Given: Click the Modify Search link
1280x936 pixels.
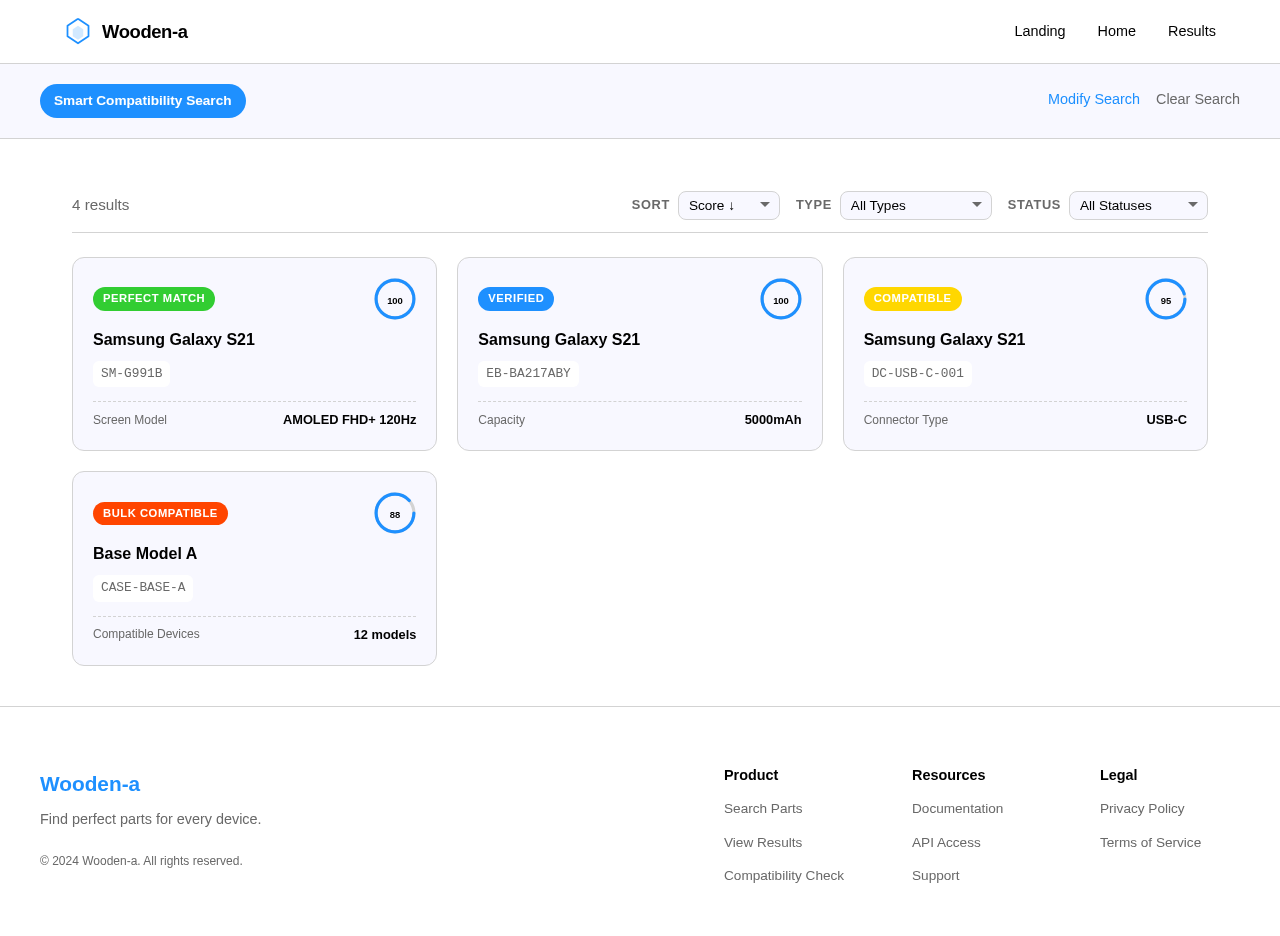Looking at the screenshot, I should (1094, 99).
